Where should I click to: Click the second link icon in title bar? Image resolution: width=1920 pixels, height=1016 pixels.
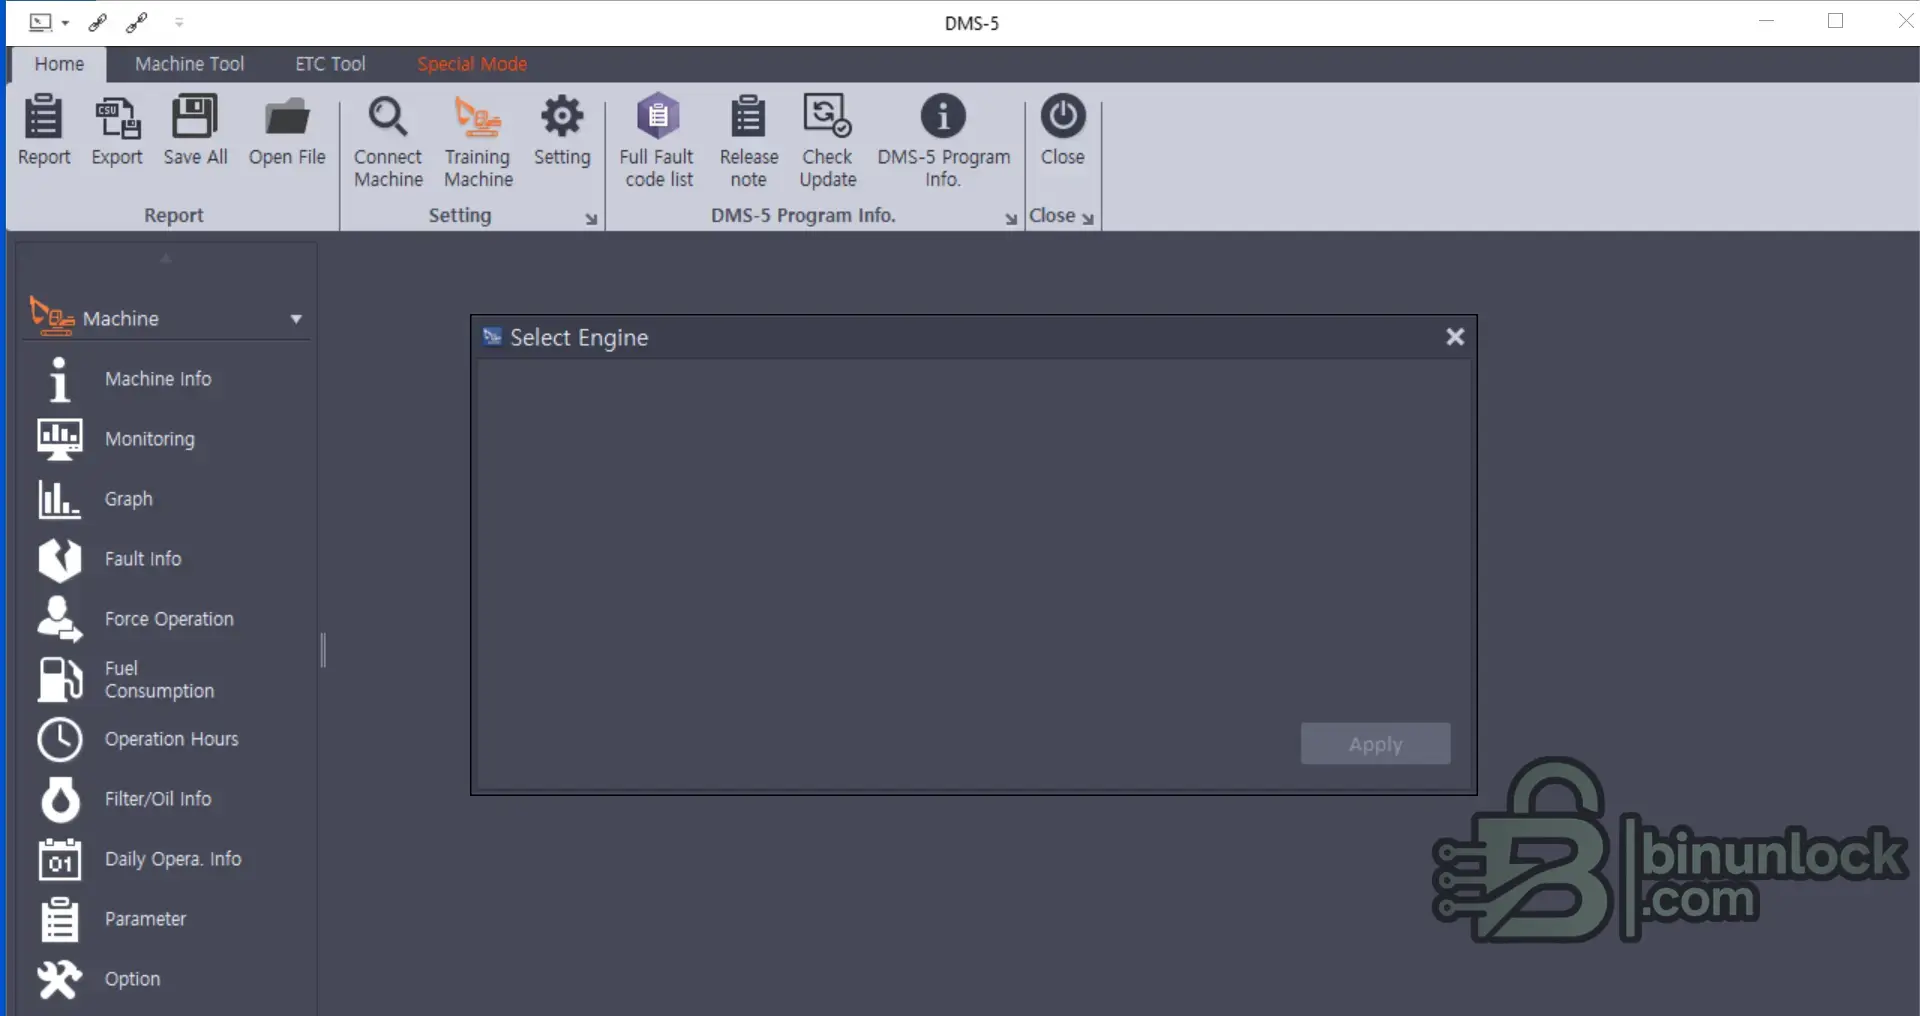137,22
